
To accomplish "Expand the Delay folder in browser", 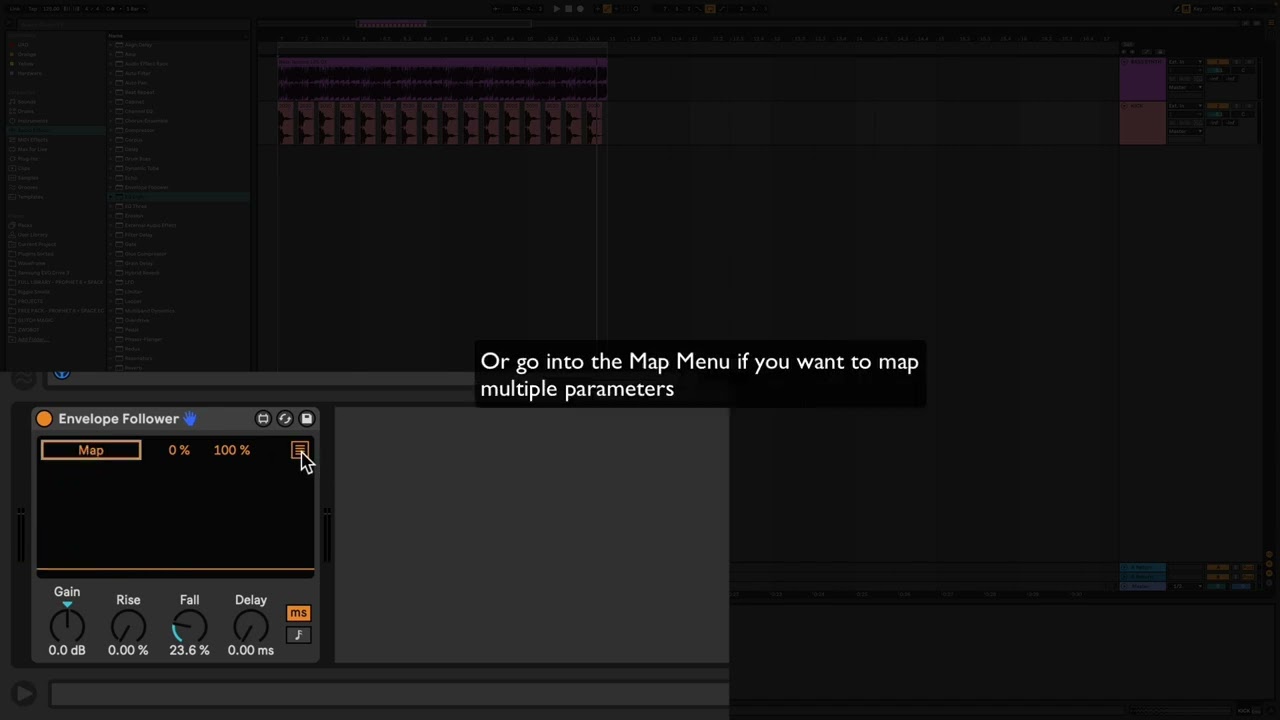I will point(110,149).
